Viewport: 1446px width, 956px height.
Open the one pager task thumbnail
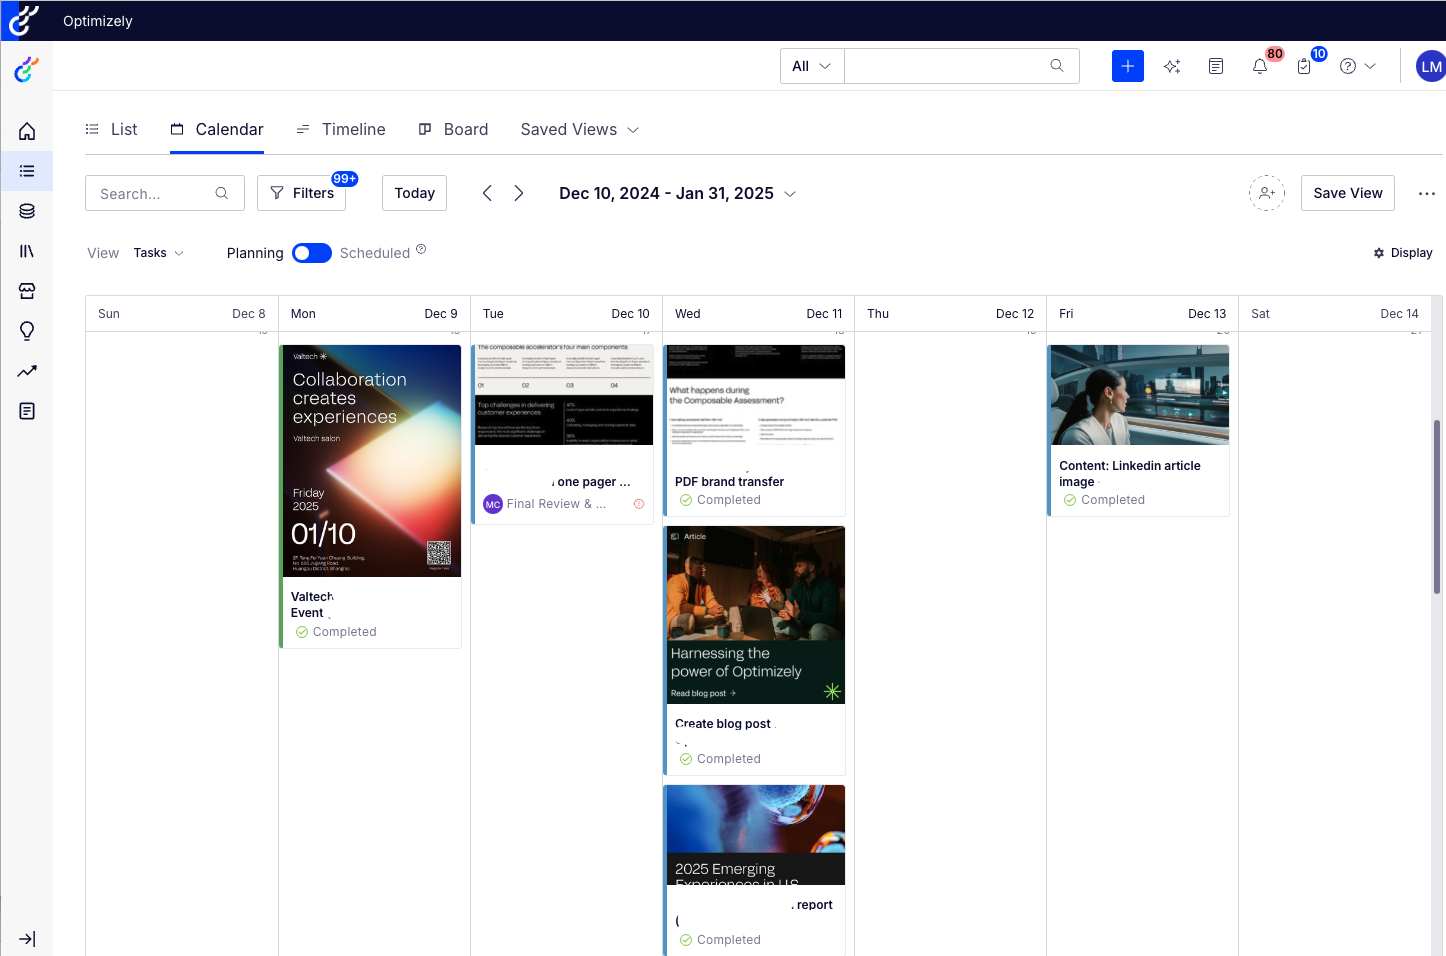click(564, 395)
